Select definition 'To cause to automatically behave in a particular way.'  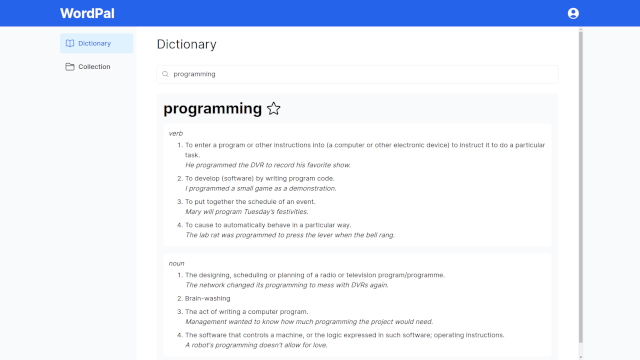point(268,225)
